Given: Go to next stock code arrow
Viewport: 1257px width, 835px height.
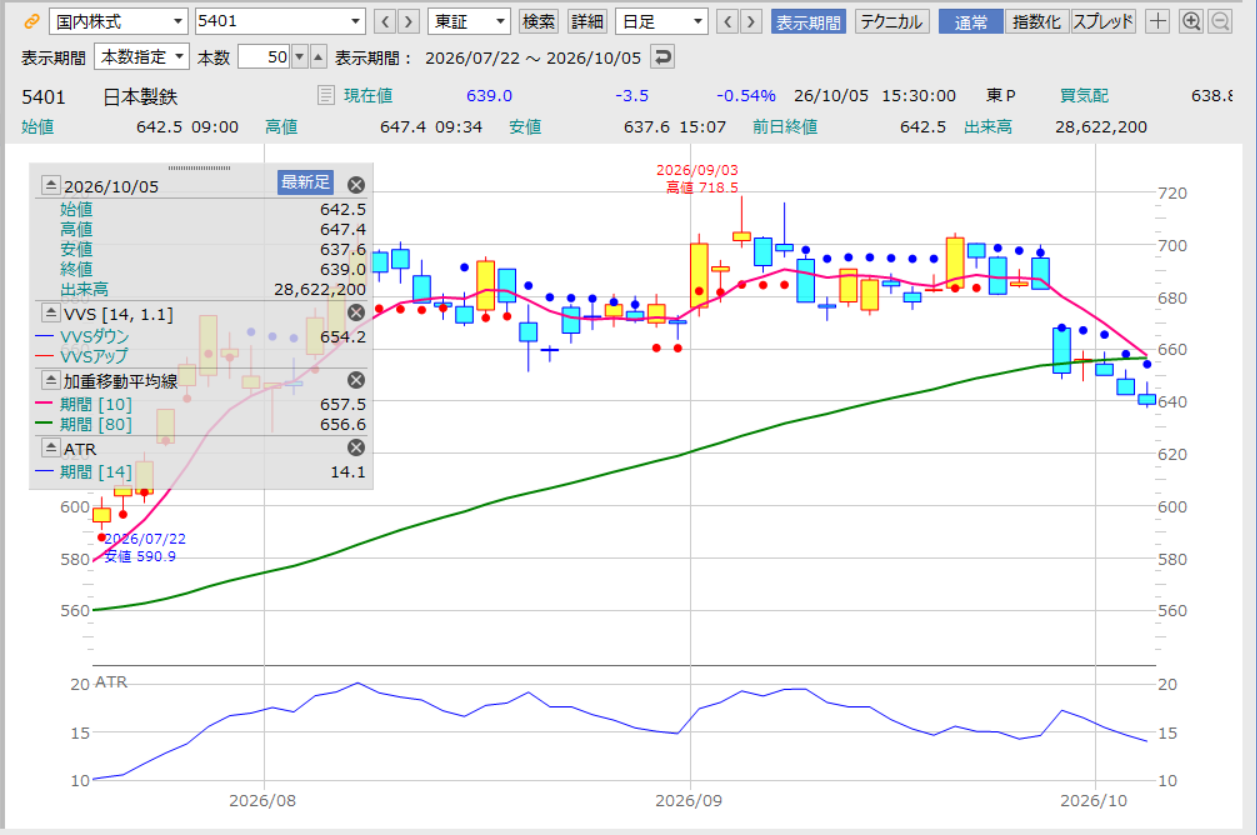Looking at the screenshot, I should (x=408, y=21).
